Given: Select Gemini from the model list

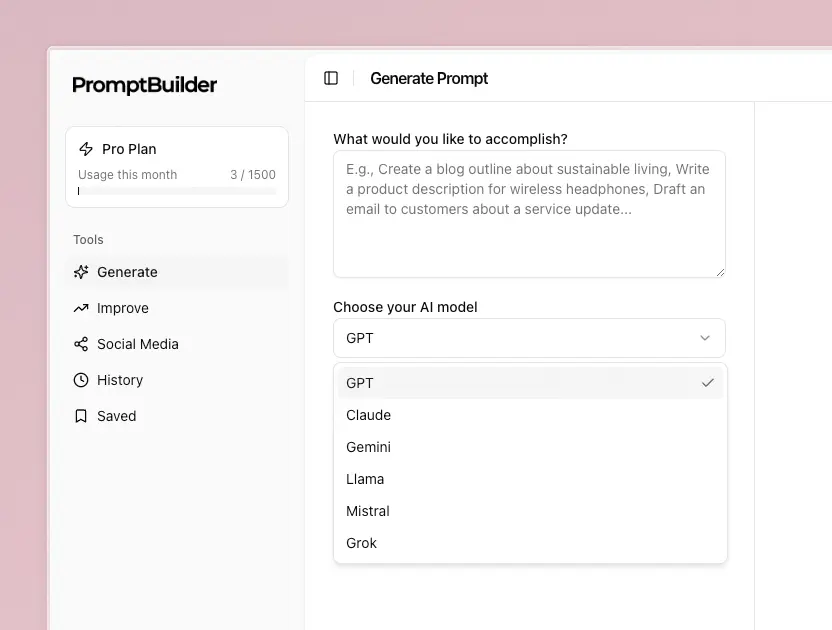Looking at the screenshot, I should tap(368, 447).
